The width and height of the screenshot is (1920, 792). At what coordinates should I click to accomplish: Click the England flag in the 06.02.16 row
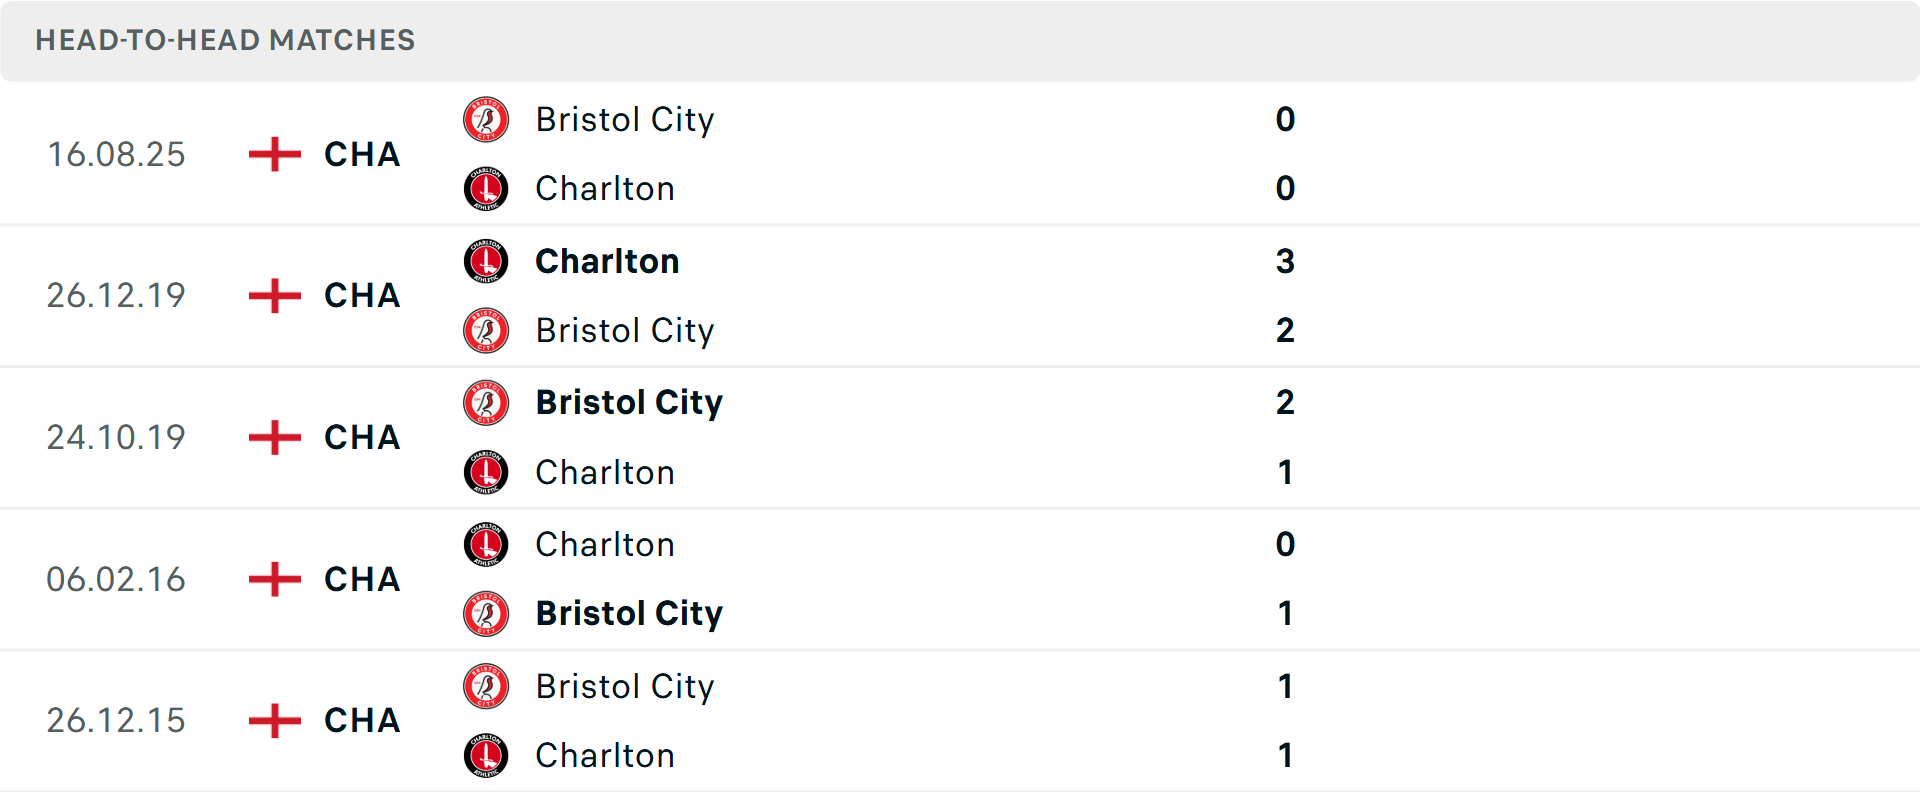click(x=272, y=580)
